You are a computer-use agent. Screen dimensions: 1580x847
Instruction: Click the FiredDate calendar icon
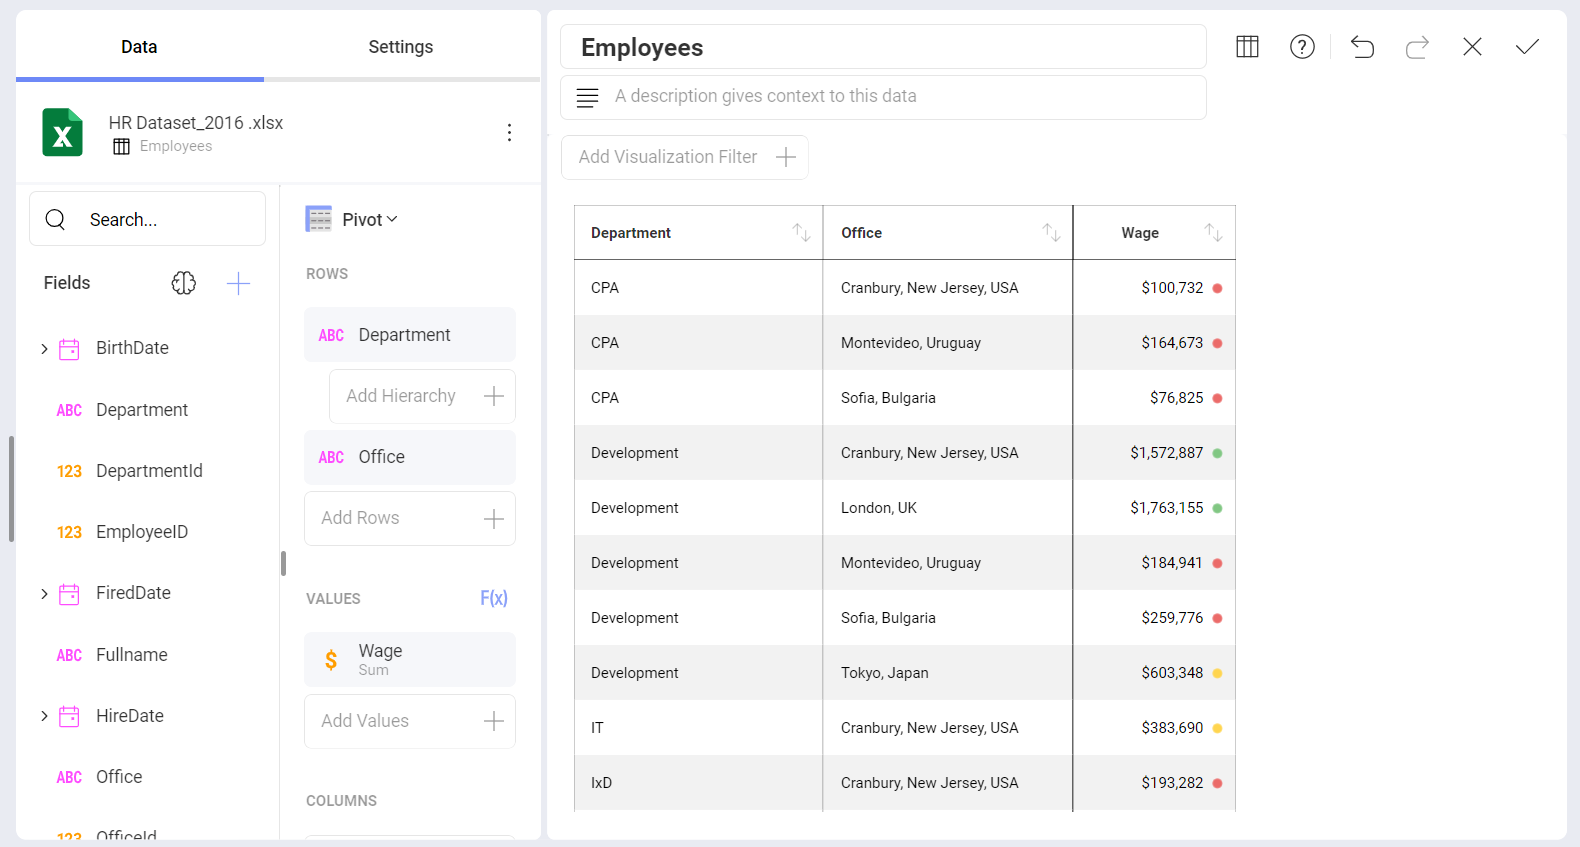click(69, 594)
